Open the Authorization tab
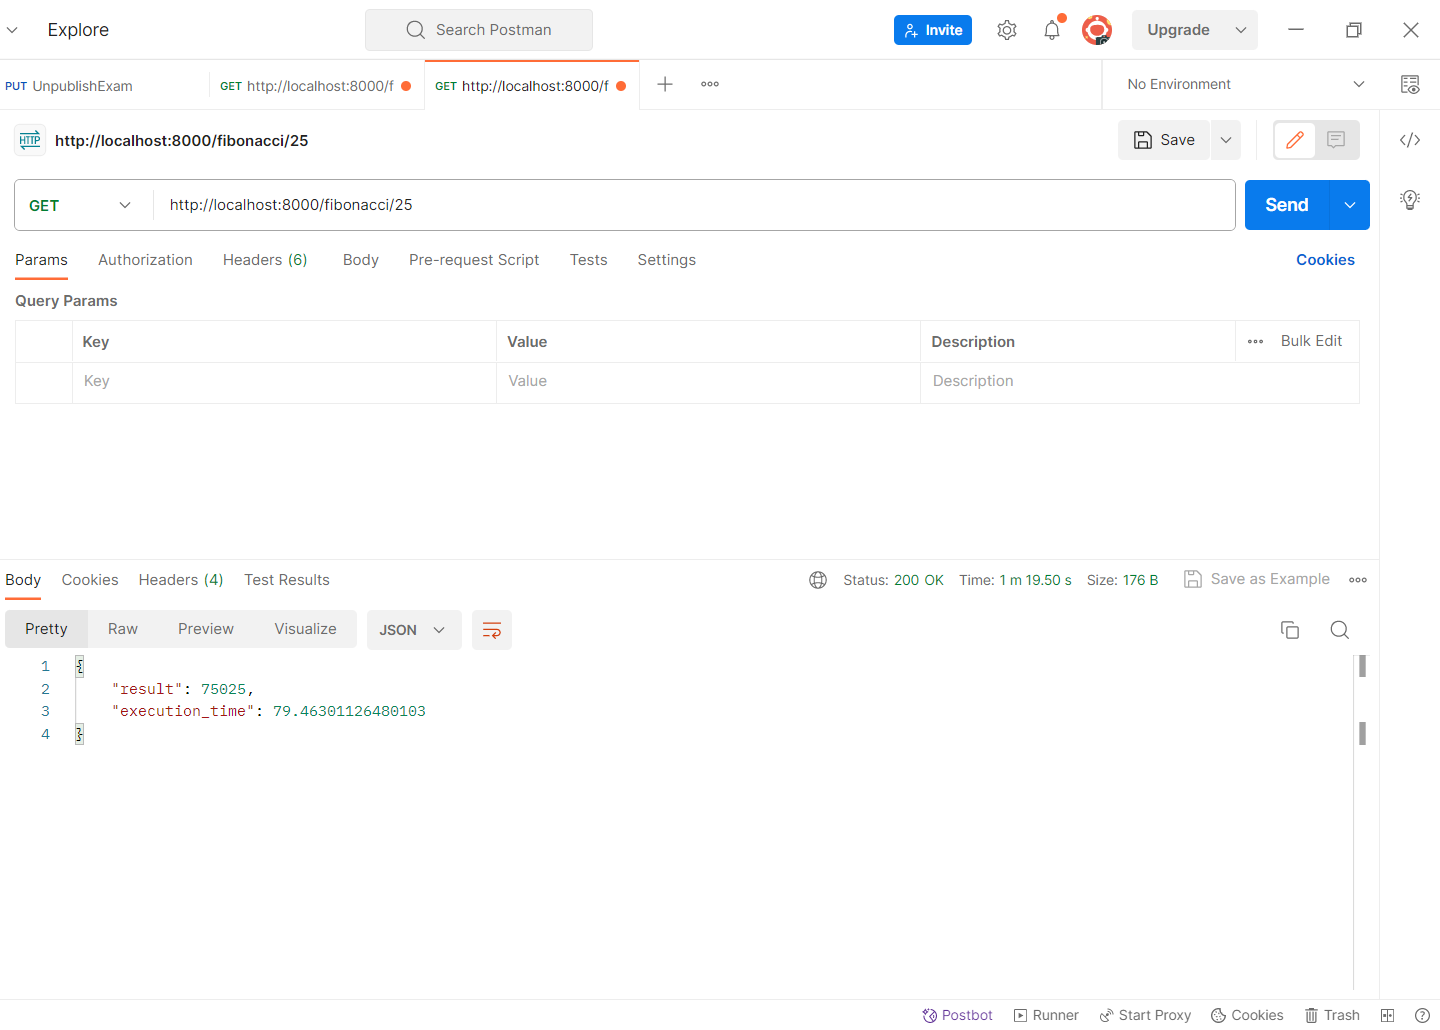 145,260
